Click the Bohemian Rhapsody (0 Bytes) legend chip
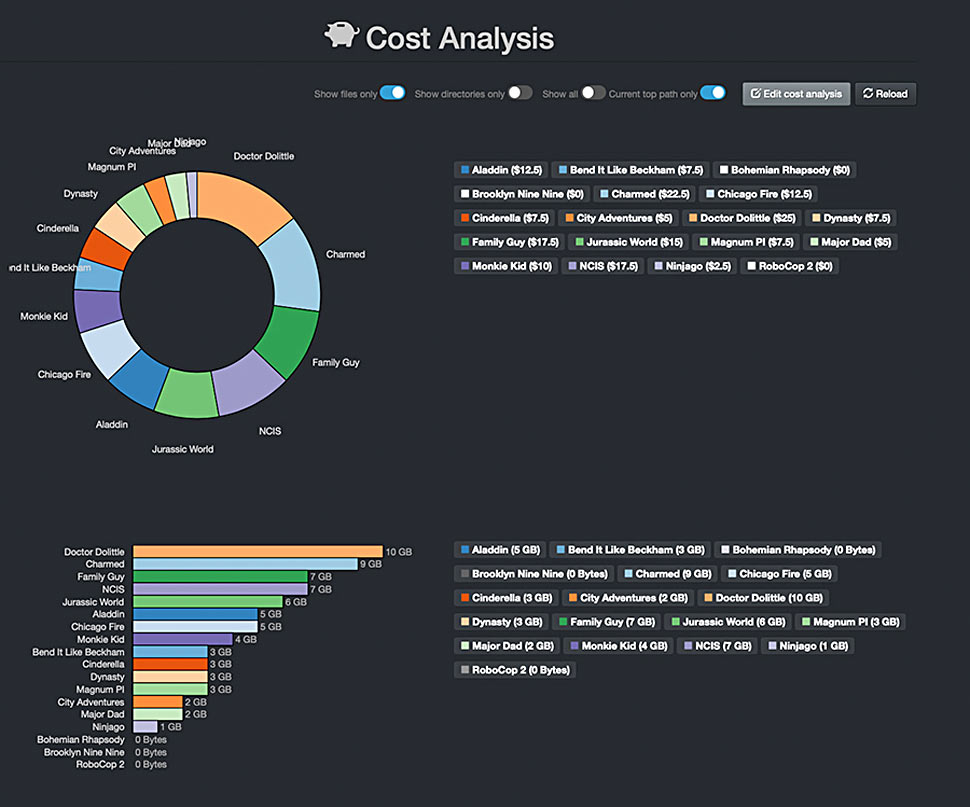The height and width of the screenshot is (807, 970). coord(798,550)
